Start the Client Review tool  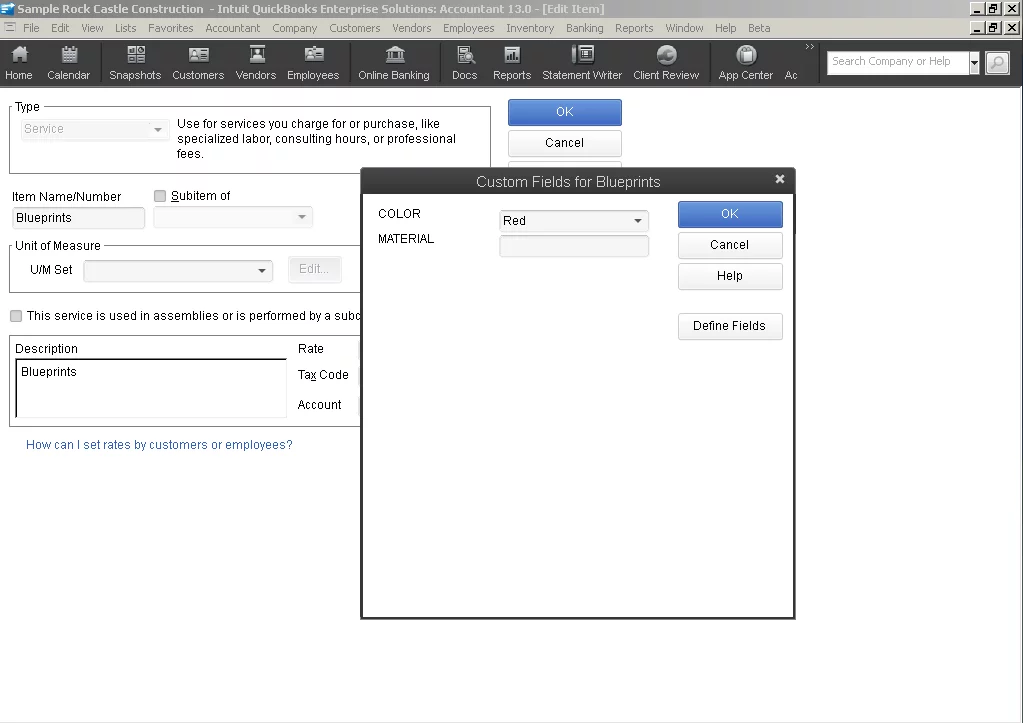pyautogui.click(x=665, y=62)
